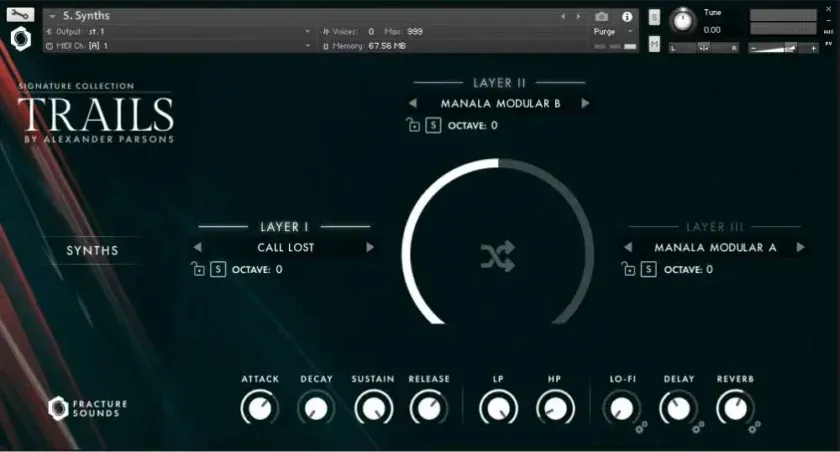Click the lock icon for Layer III

pyautogui.click(x=627, y=270)
